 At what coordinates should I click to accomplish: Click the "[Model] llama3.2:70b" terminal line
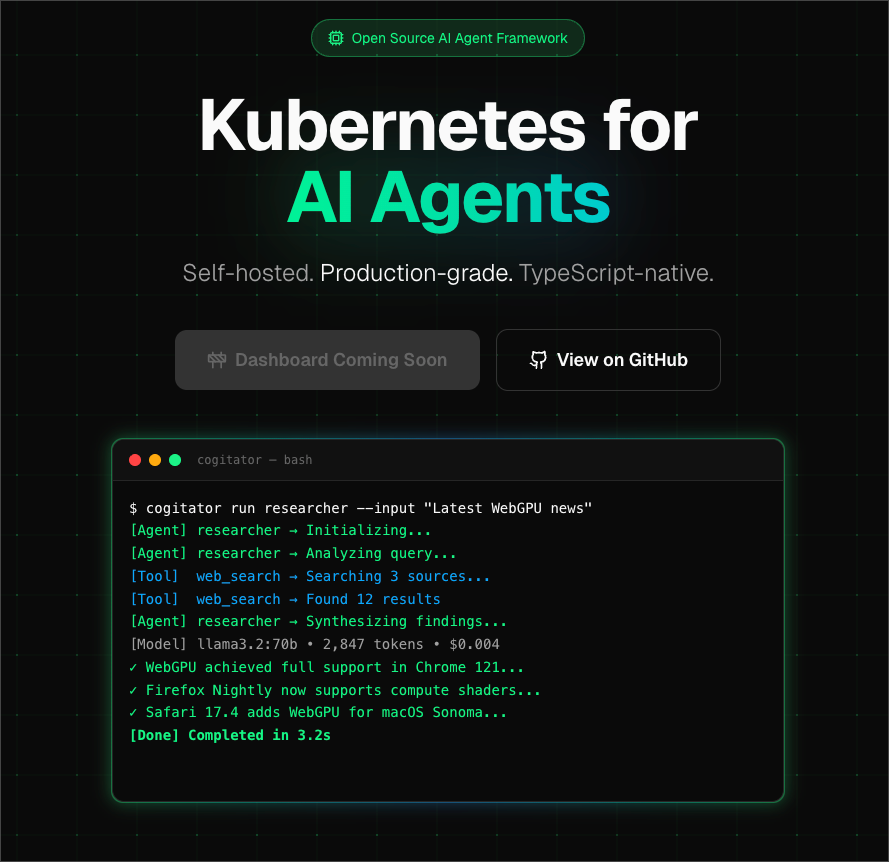click(x=315, y=644)
